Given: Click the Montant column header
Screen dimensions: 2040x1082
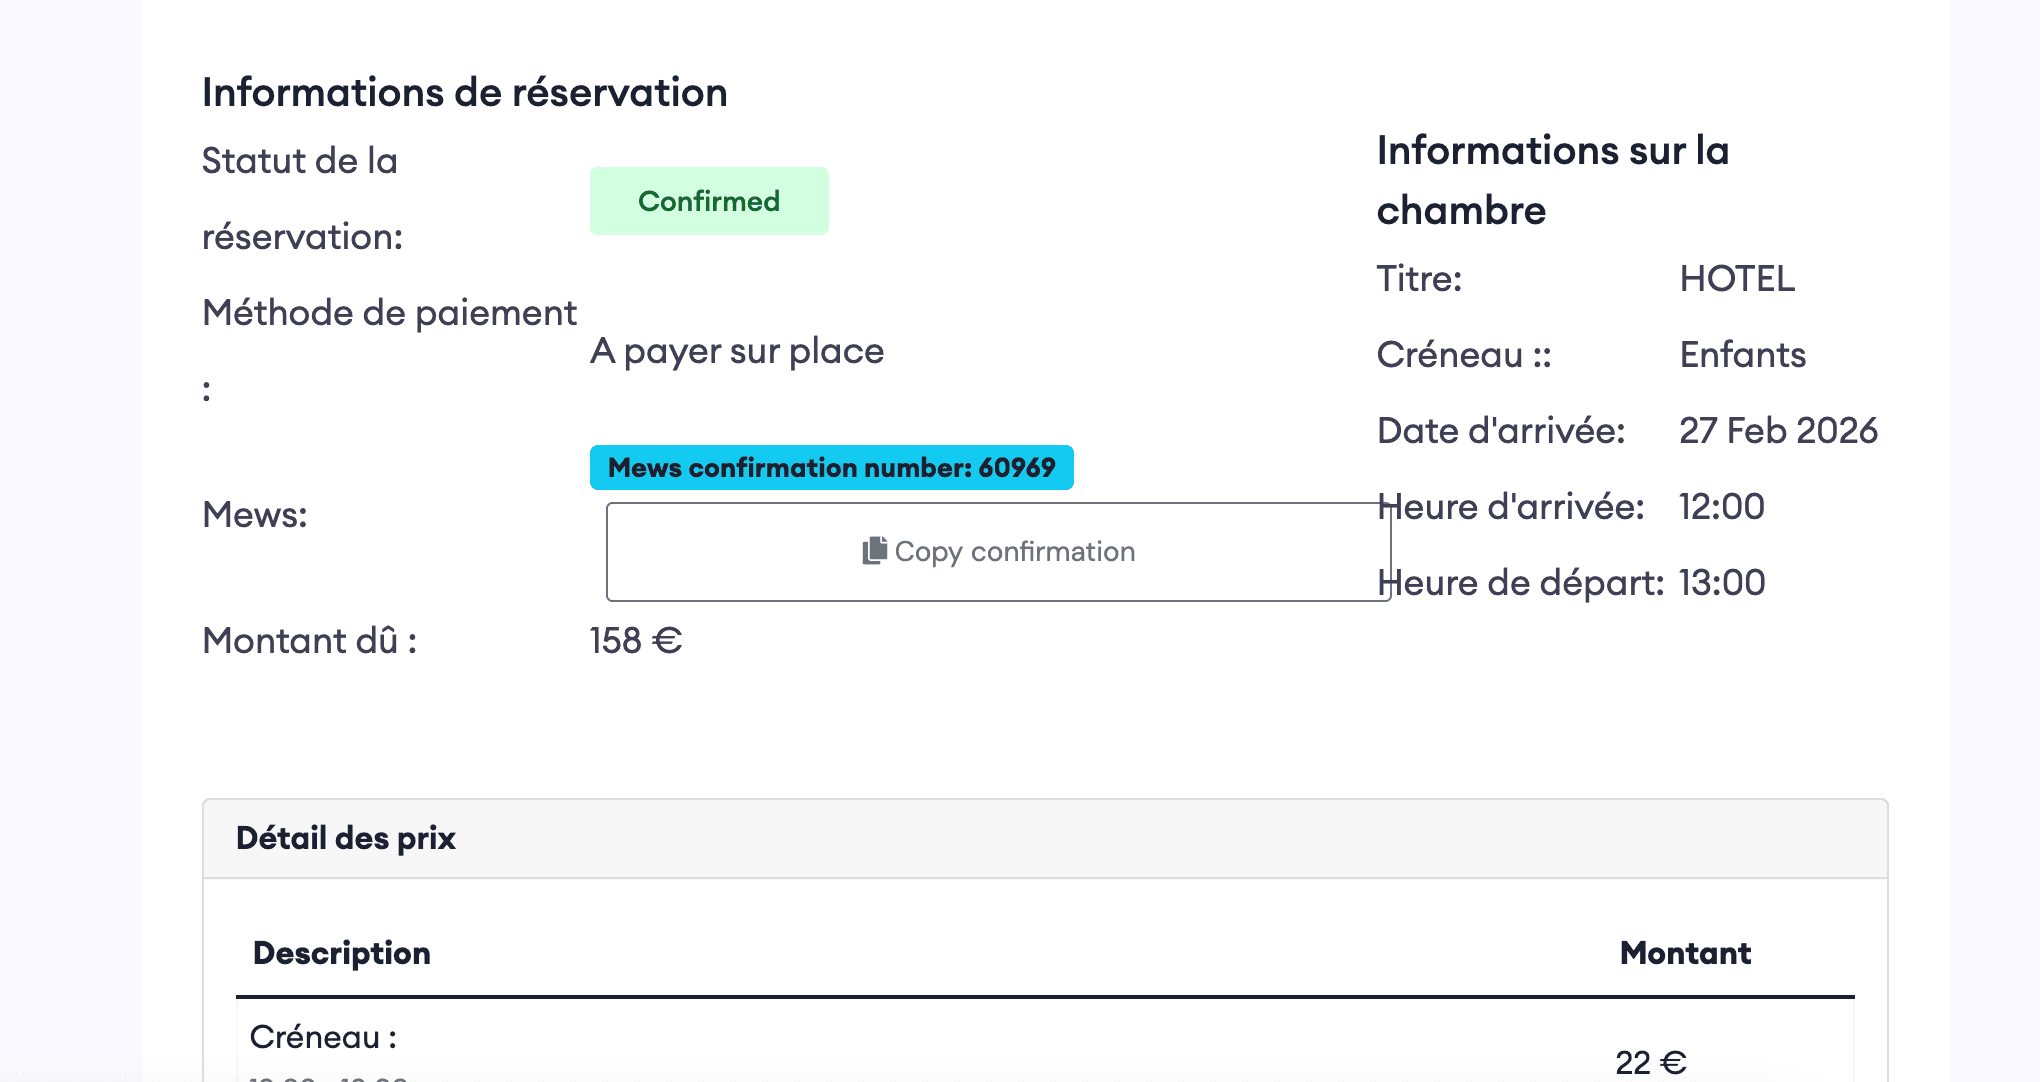Looking at the screenshot, I should (x=1685, y=953).
